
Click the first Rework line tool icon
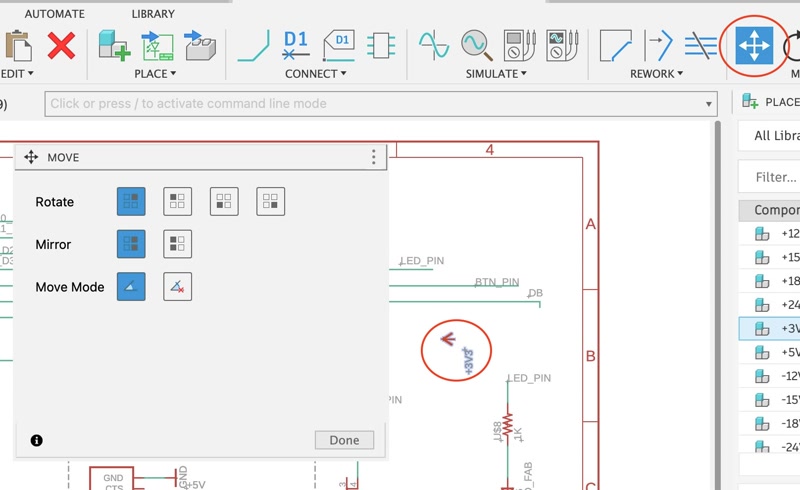pos(615,45)
